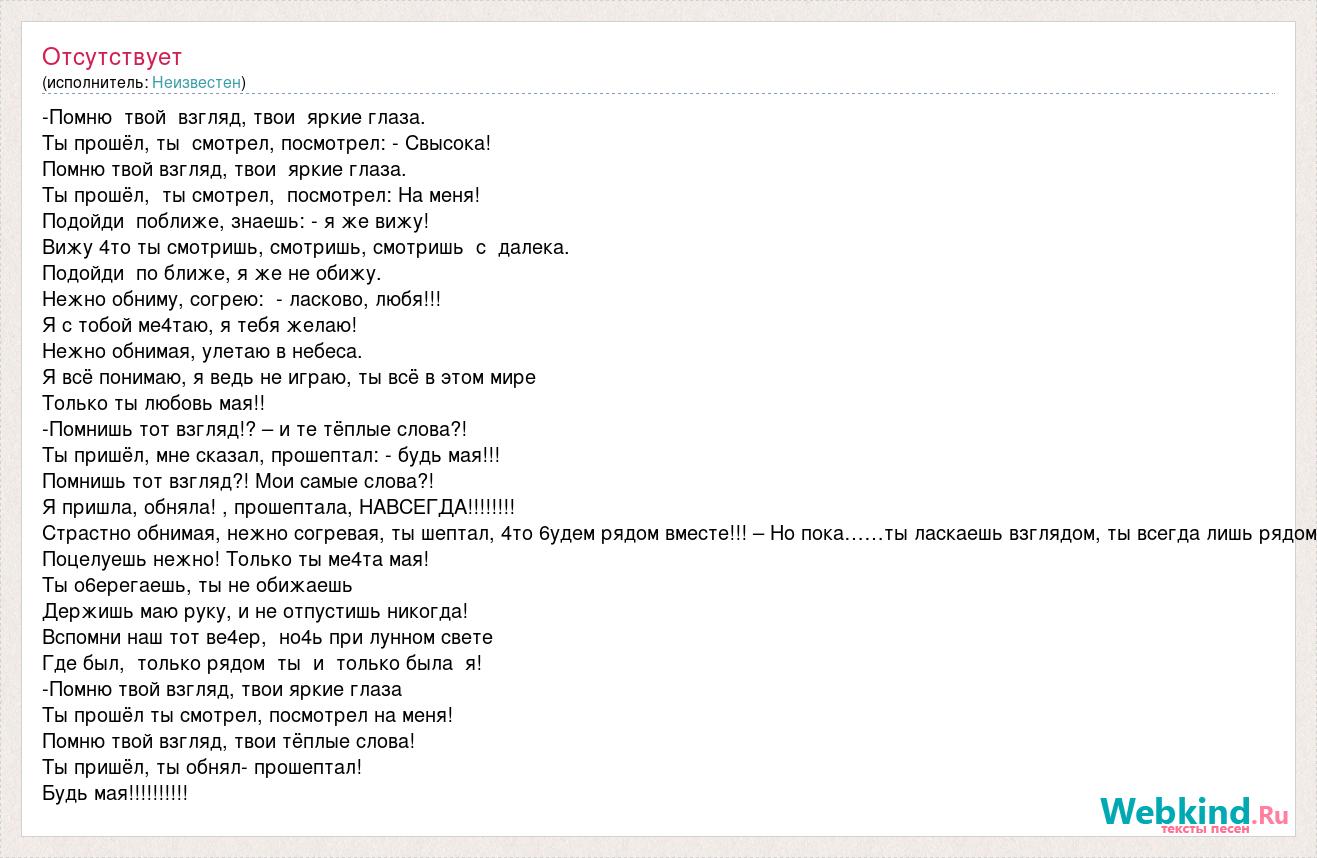The height and width of the screenshot is (858, 1317).
Task: Click final line 'Будь мая!!!!!!!!!!'
Action: point(115,793)
